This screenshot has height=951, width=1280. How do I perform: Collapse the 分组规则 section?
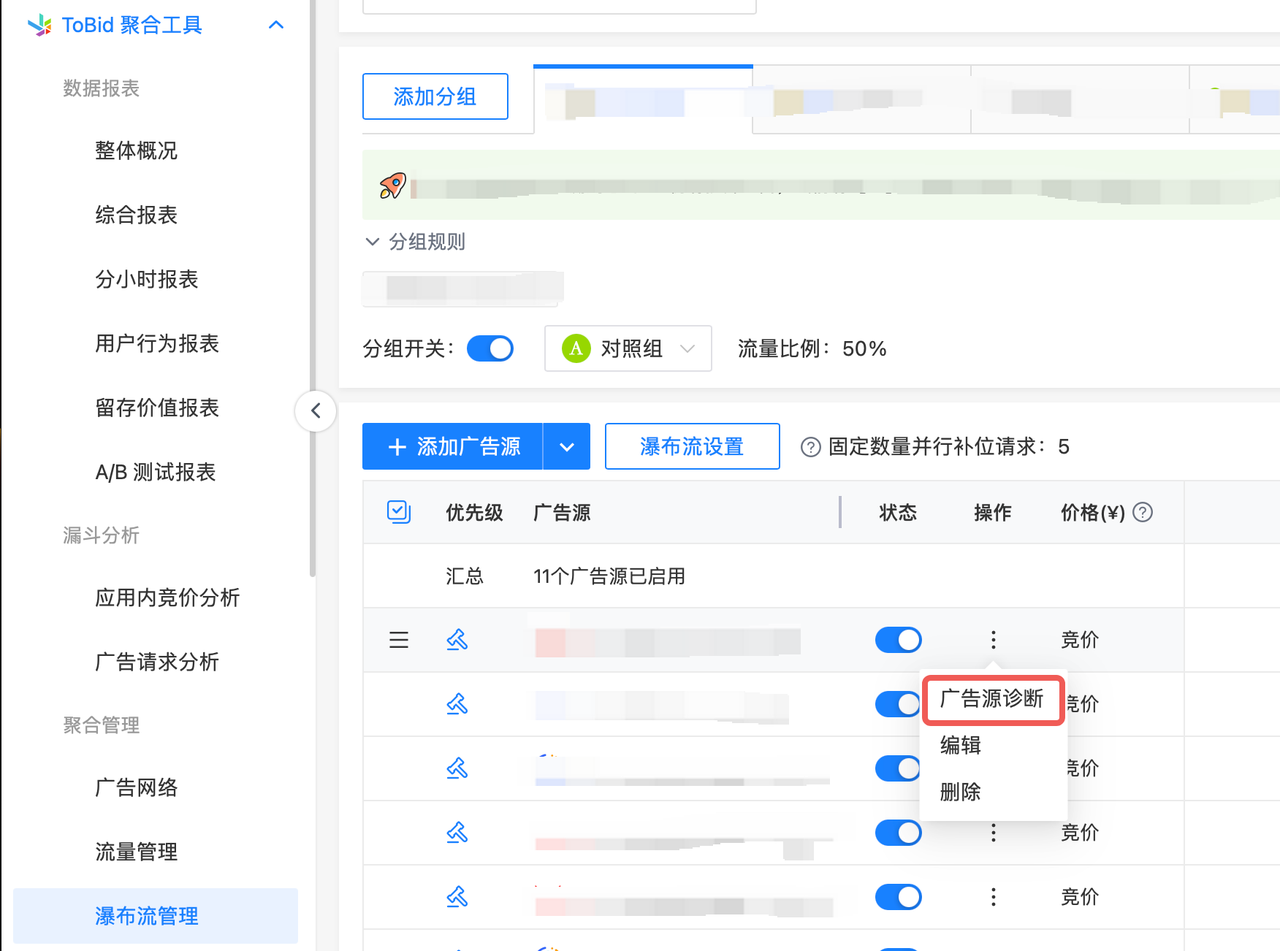[373, 242]
